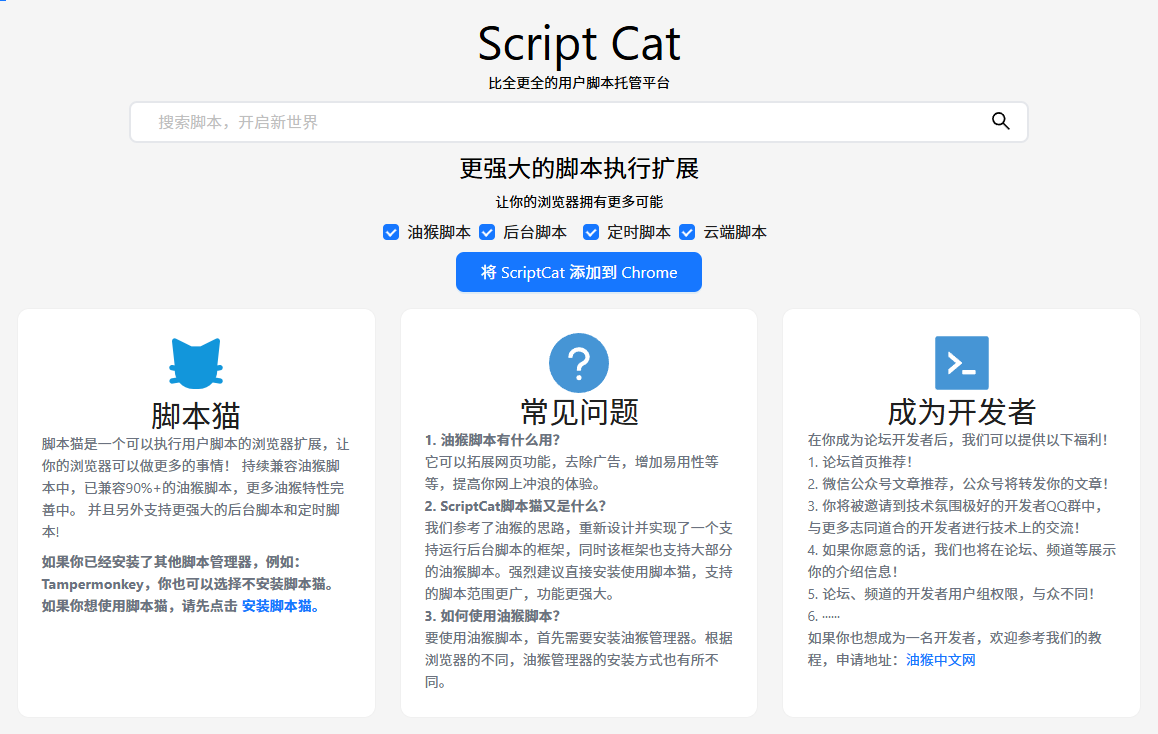The height and width of the screenshot is (734, 1158).
Task: Click the line 在你成为论坛开发者后 intro
Action: [x=958, y=440]
